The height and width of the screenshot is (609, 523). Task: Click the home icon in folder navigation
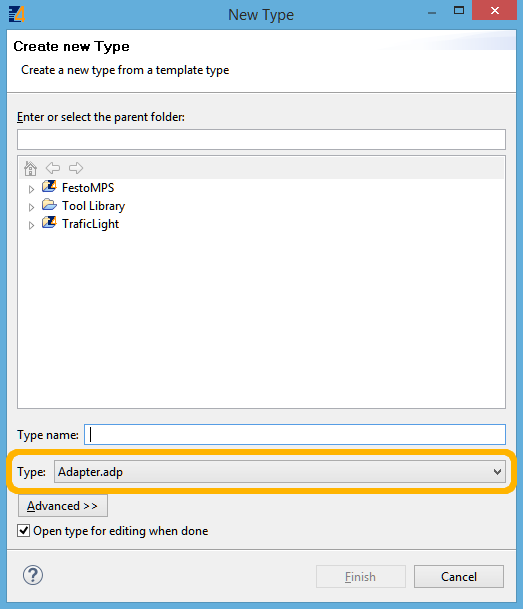(x=30, y=169)
